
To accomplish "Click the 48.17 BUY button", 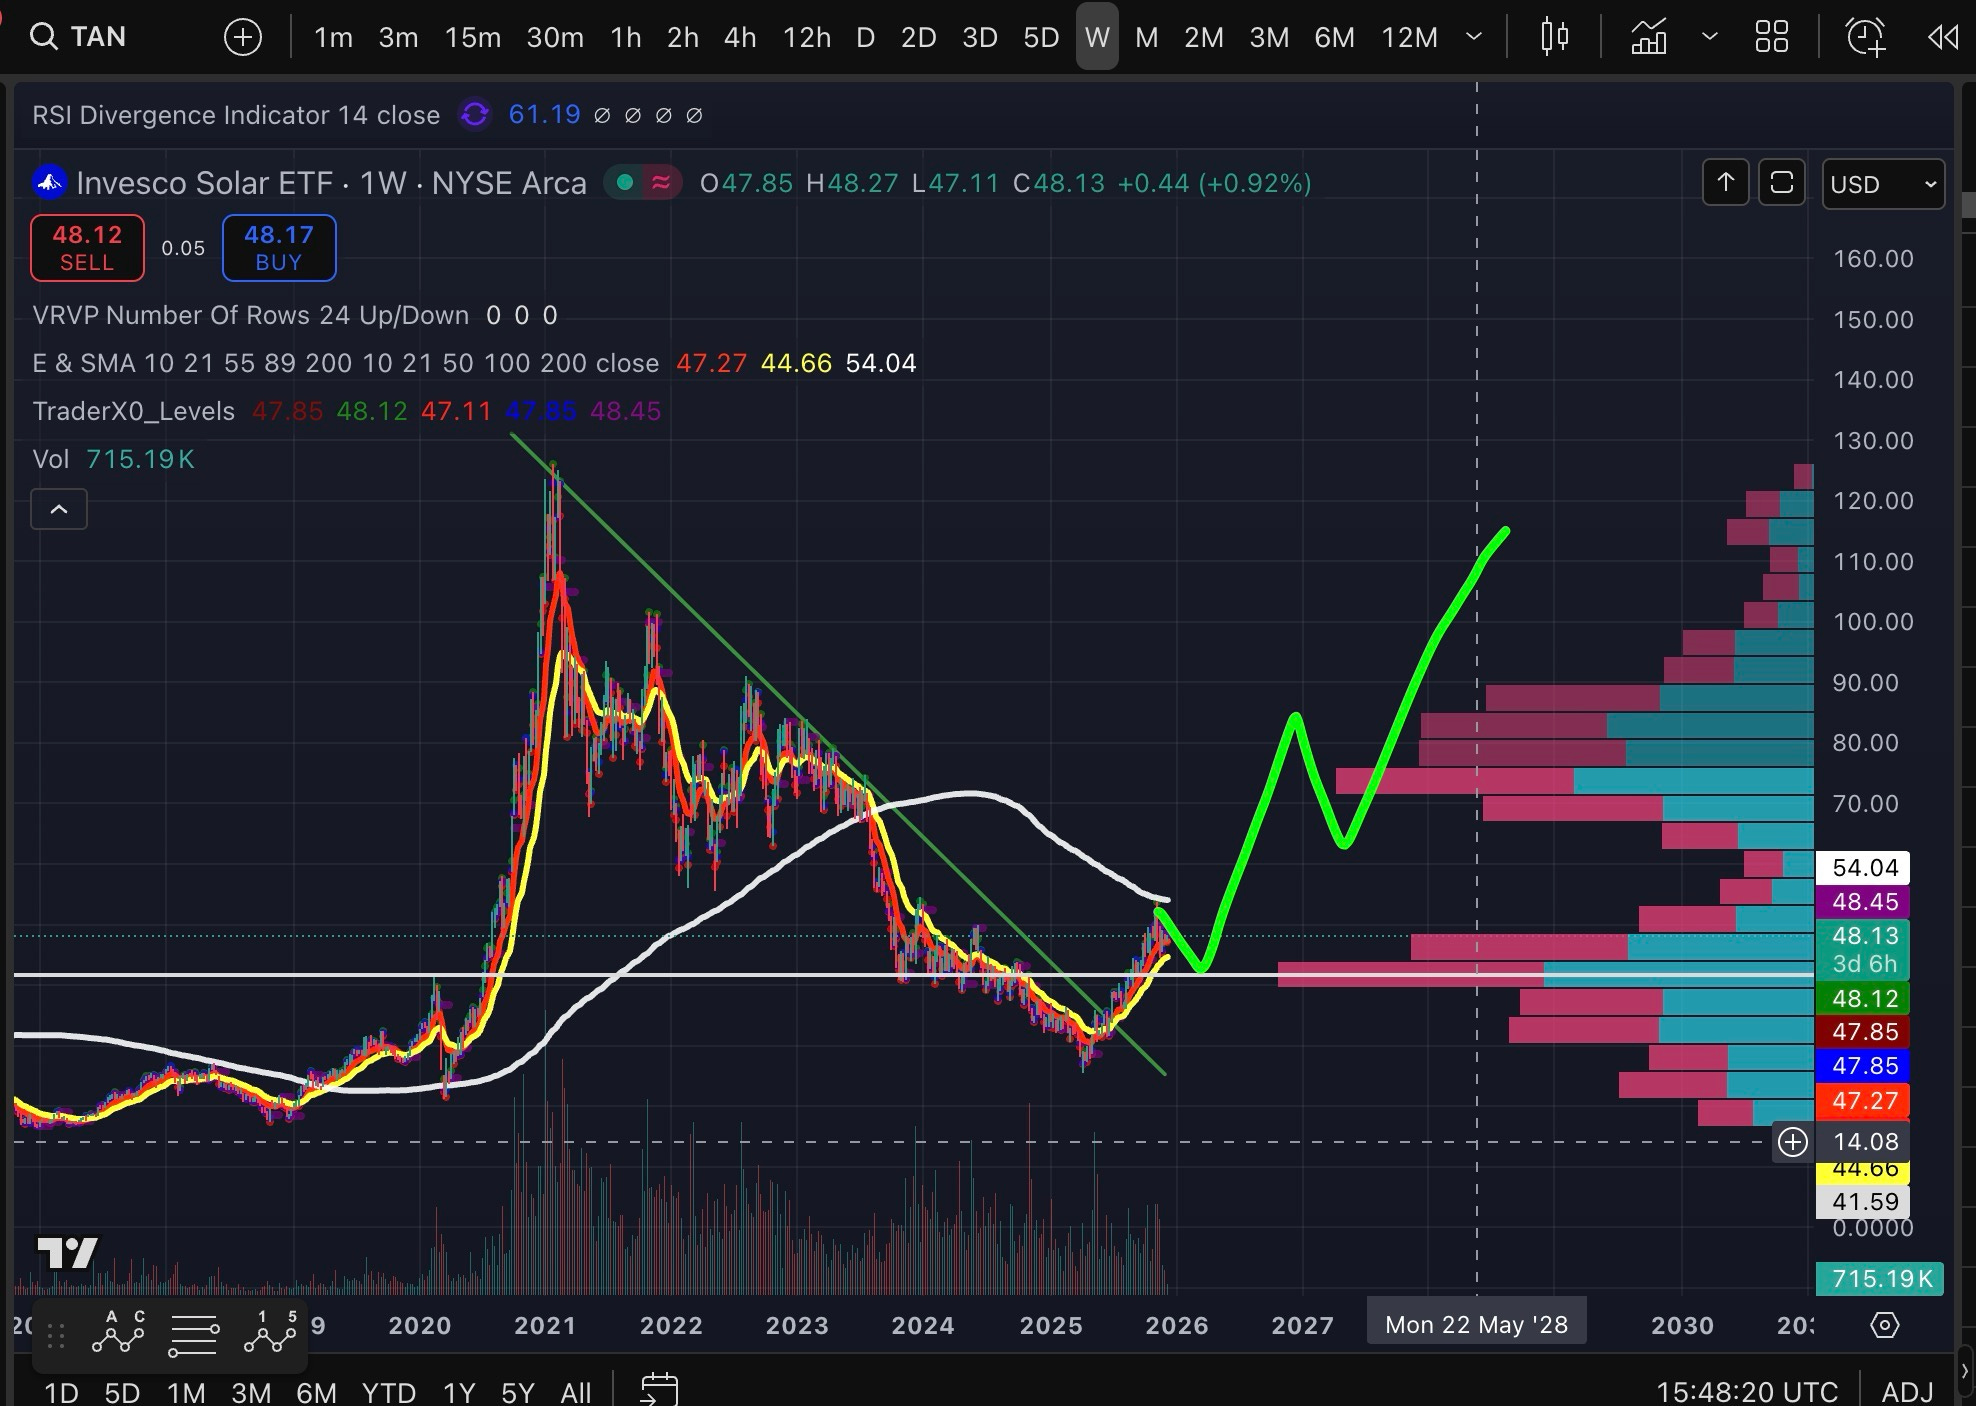I will 278,247.
